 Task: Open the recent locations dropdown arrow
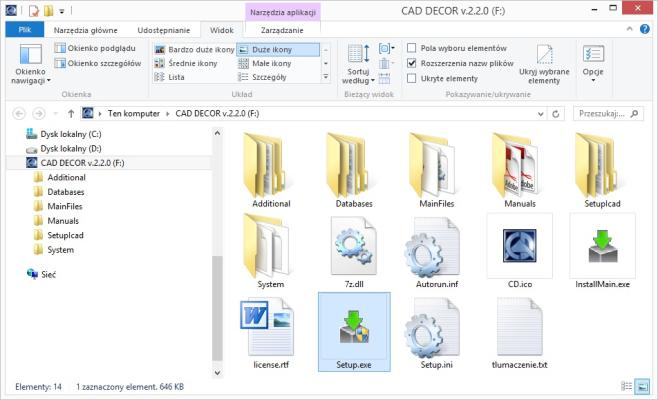point(56,114)
